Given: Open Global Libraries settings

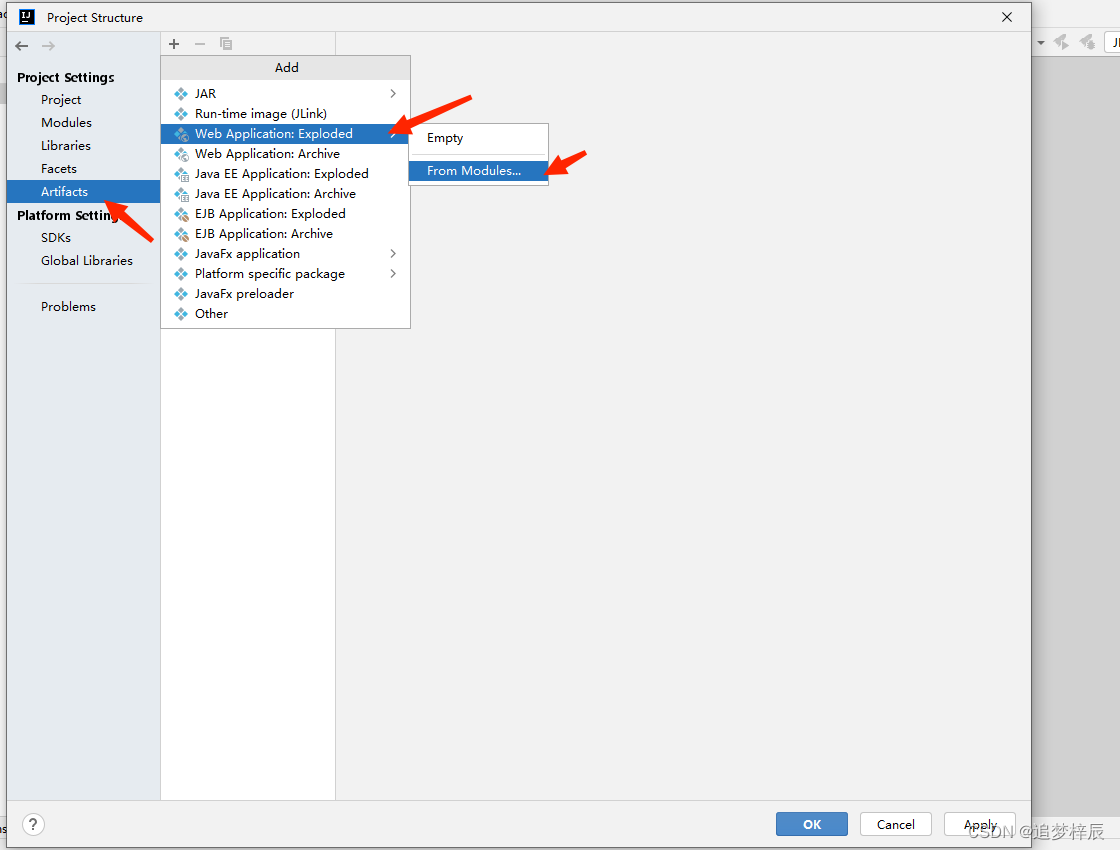Looking at the screenshot, I should tap(83, 261).
